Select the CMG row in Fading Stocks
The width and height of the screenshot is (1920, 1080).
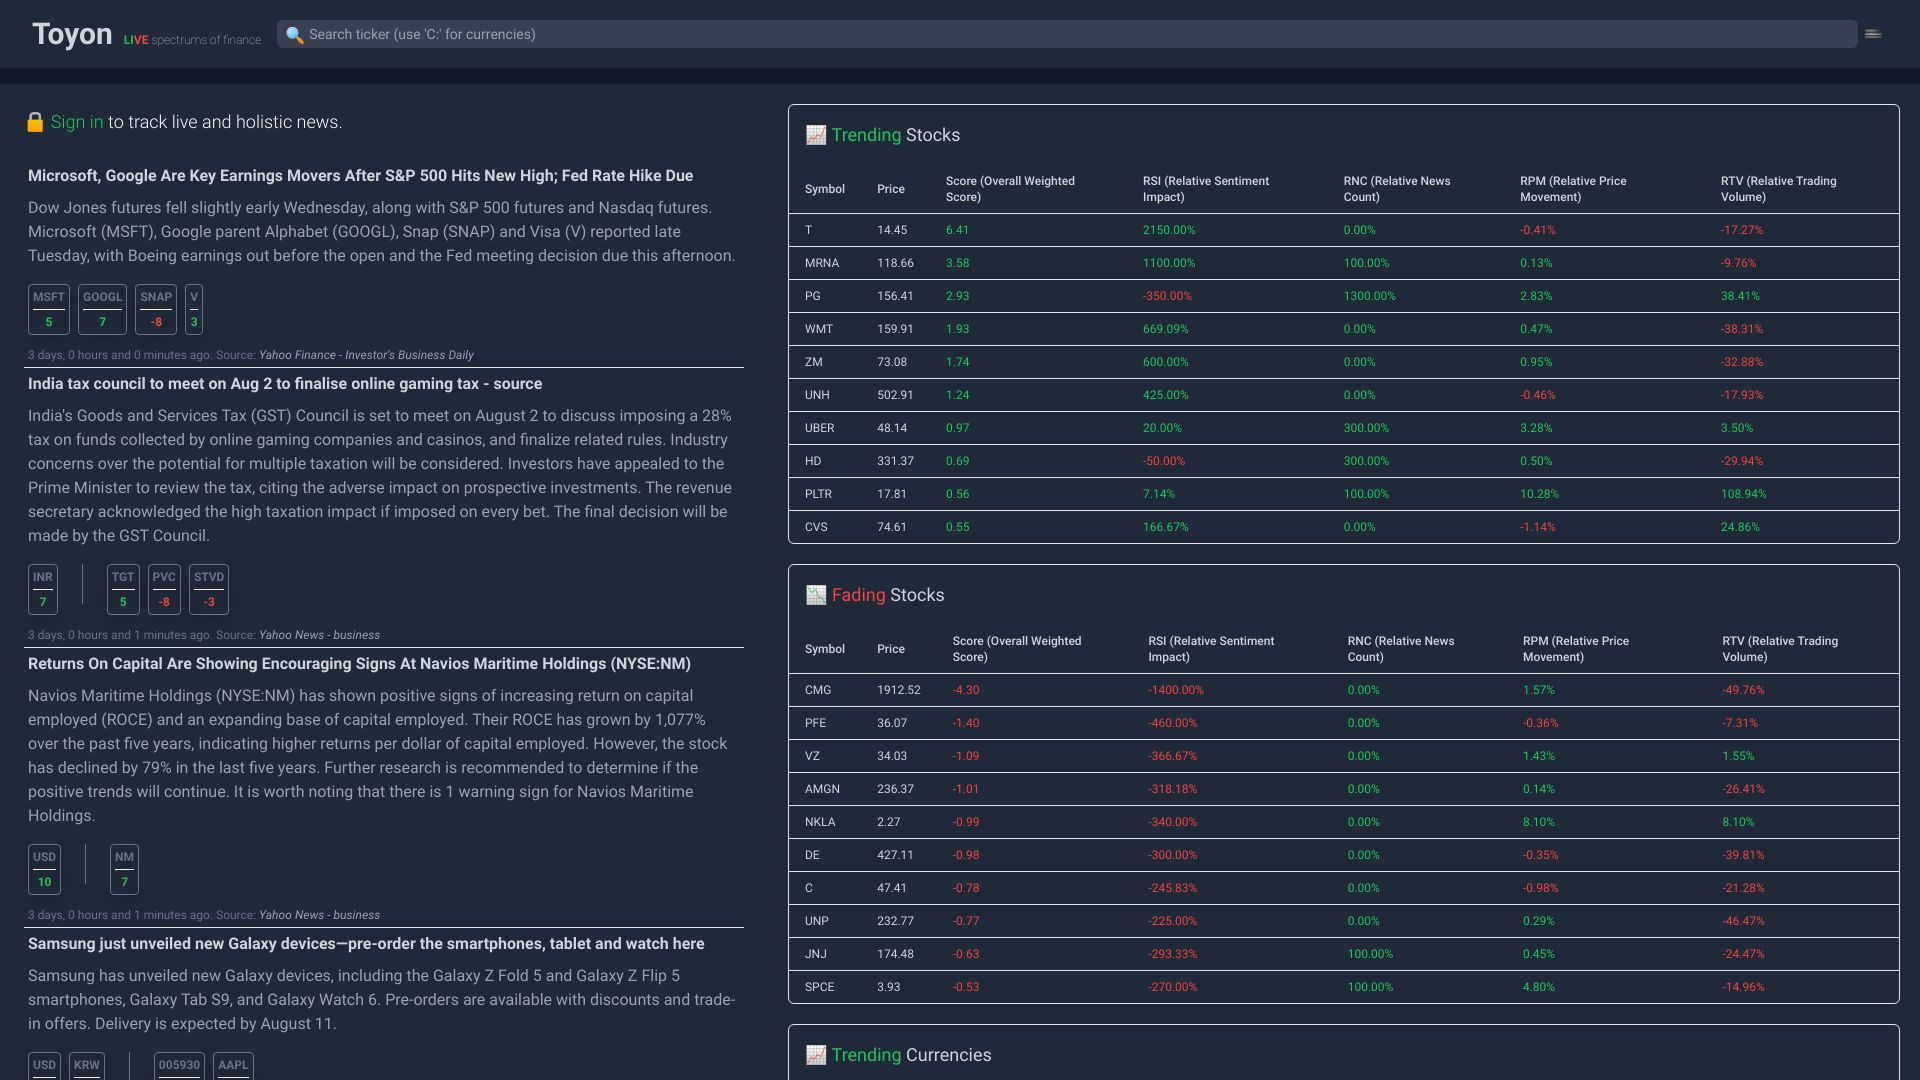1100,690
